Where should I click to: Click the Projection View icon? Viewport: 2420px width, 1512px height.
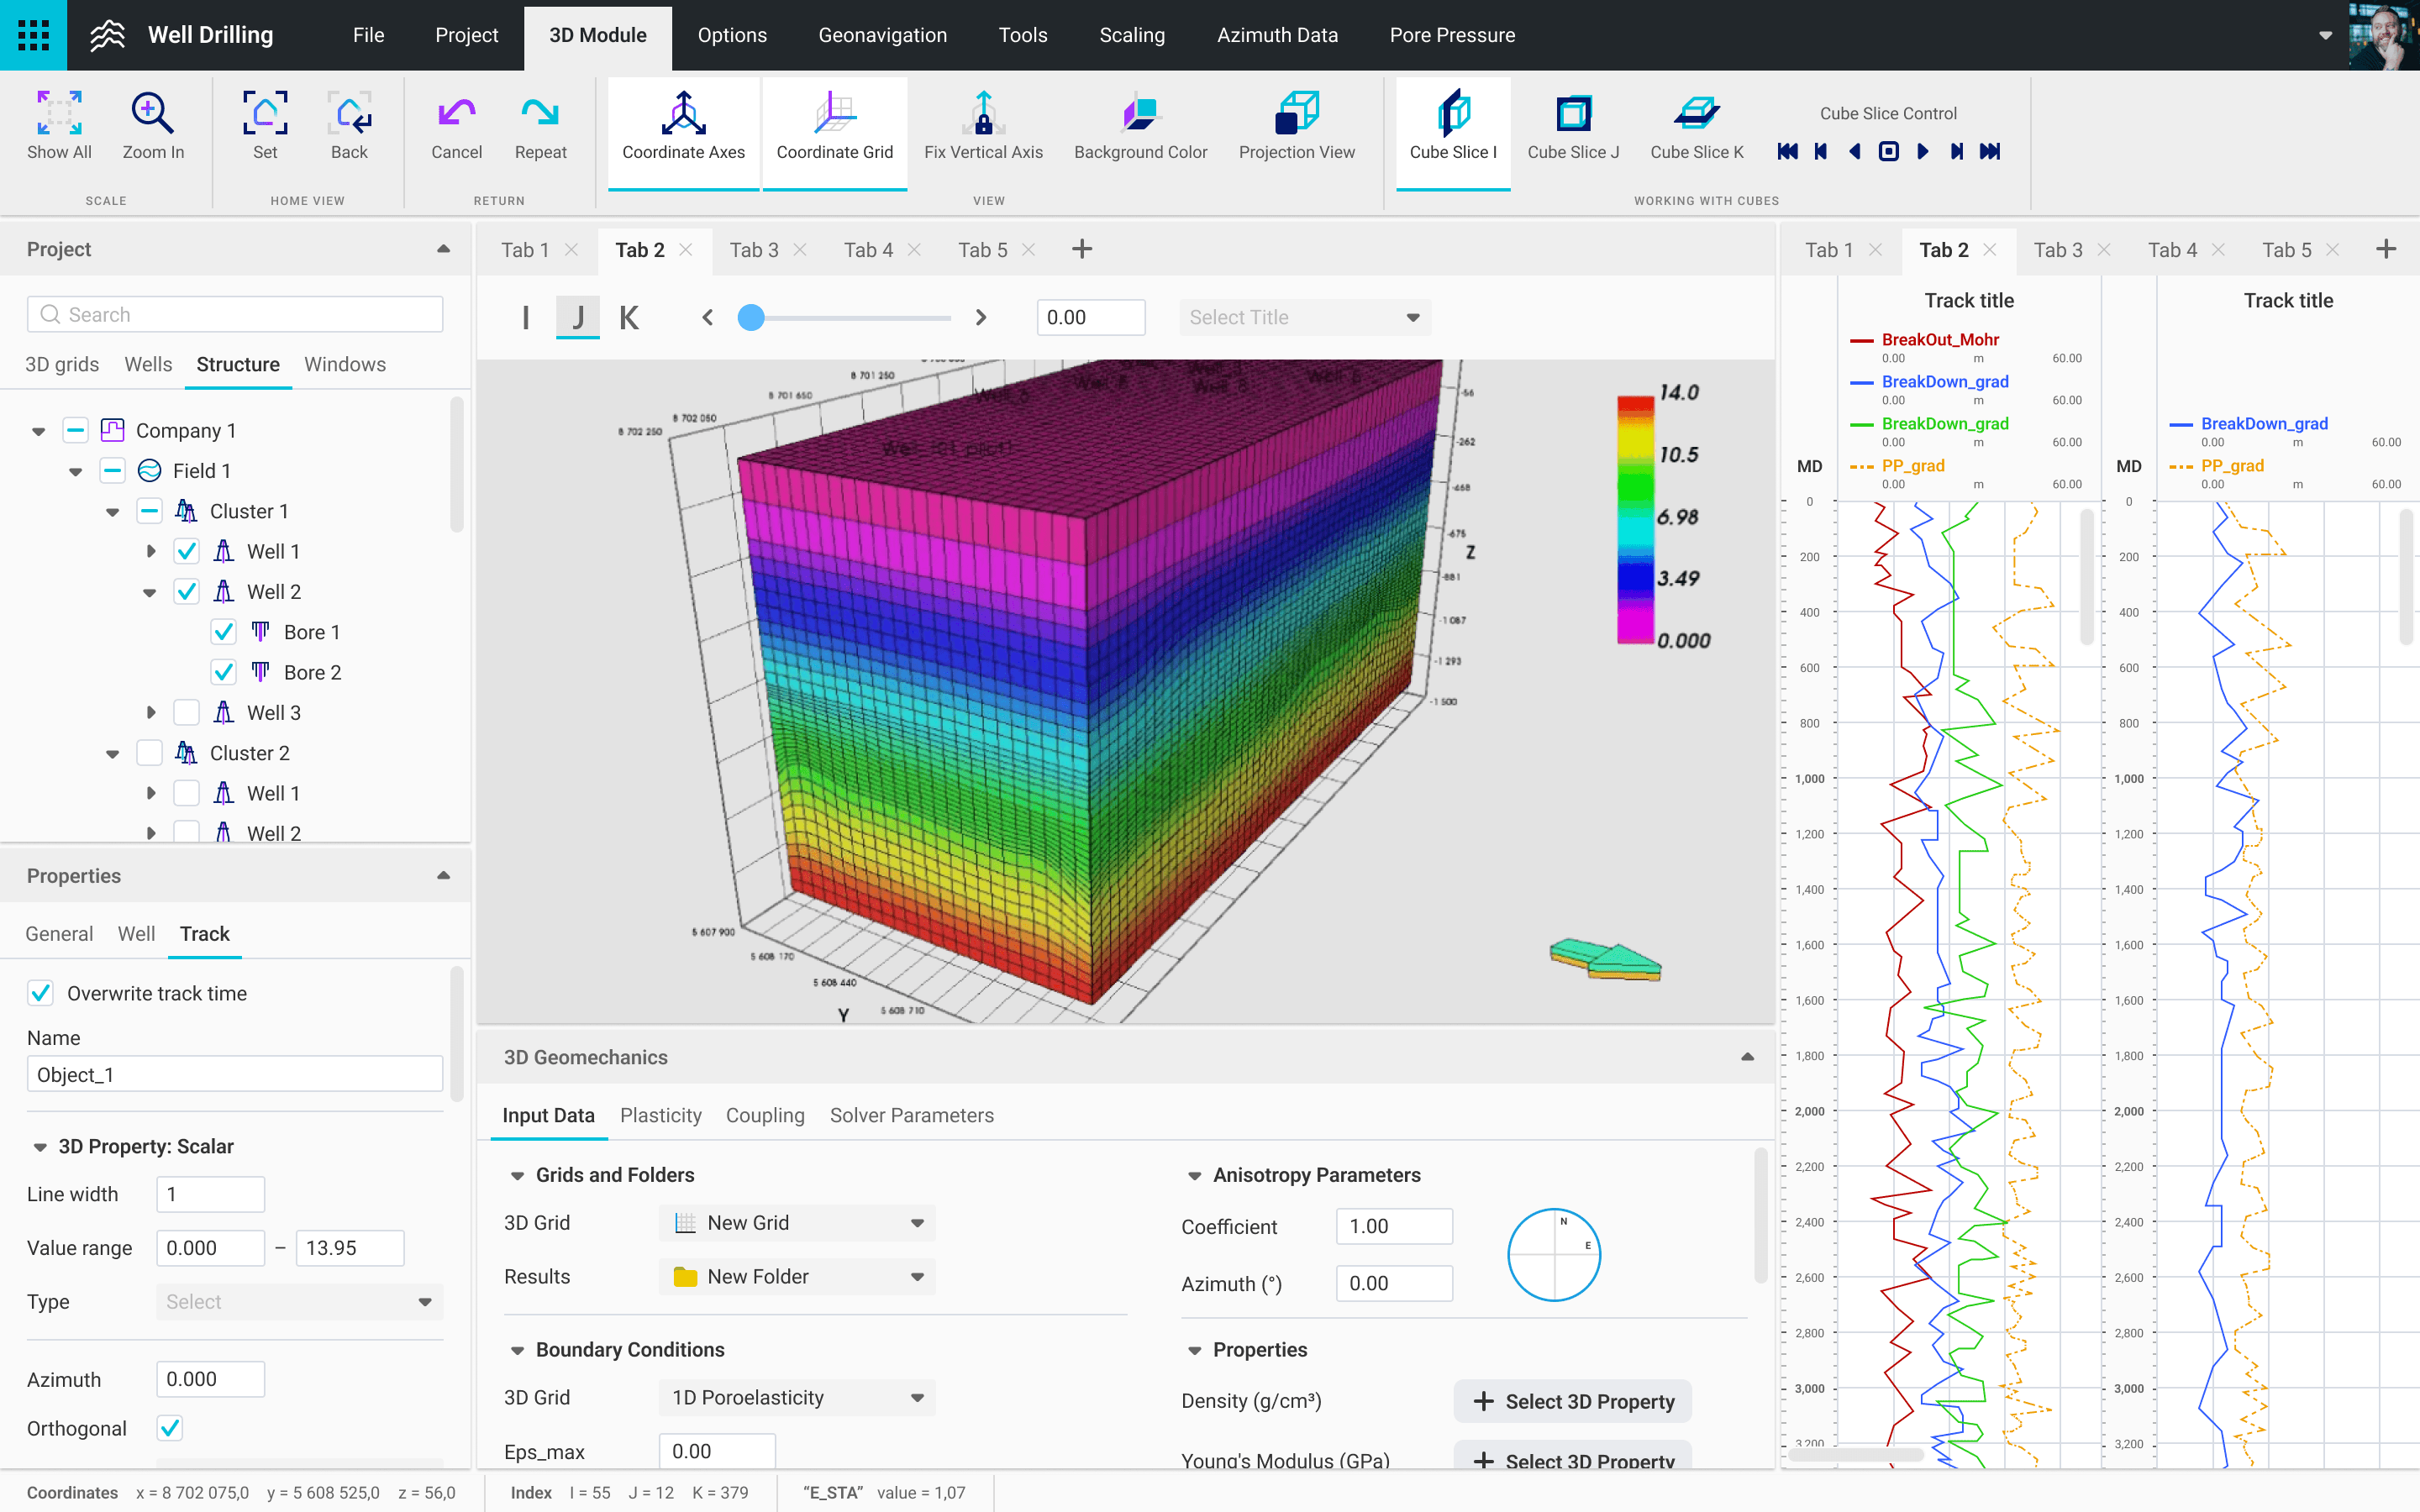pos(1296,114)
